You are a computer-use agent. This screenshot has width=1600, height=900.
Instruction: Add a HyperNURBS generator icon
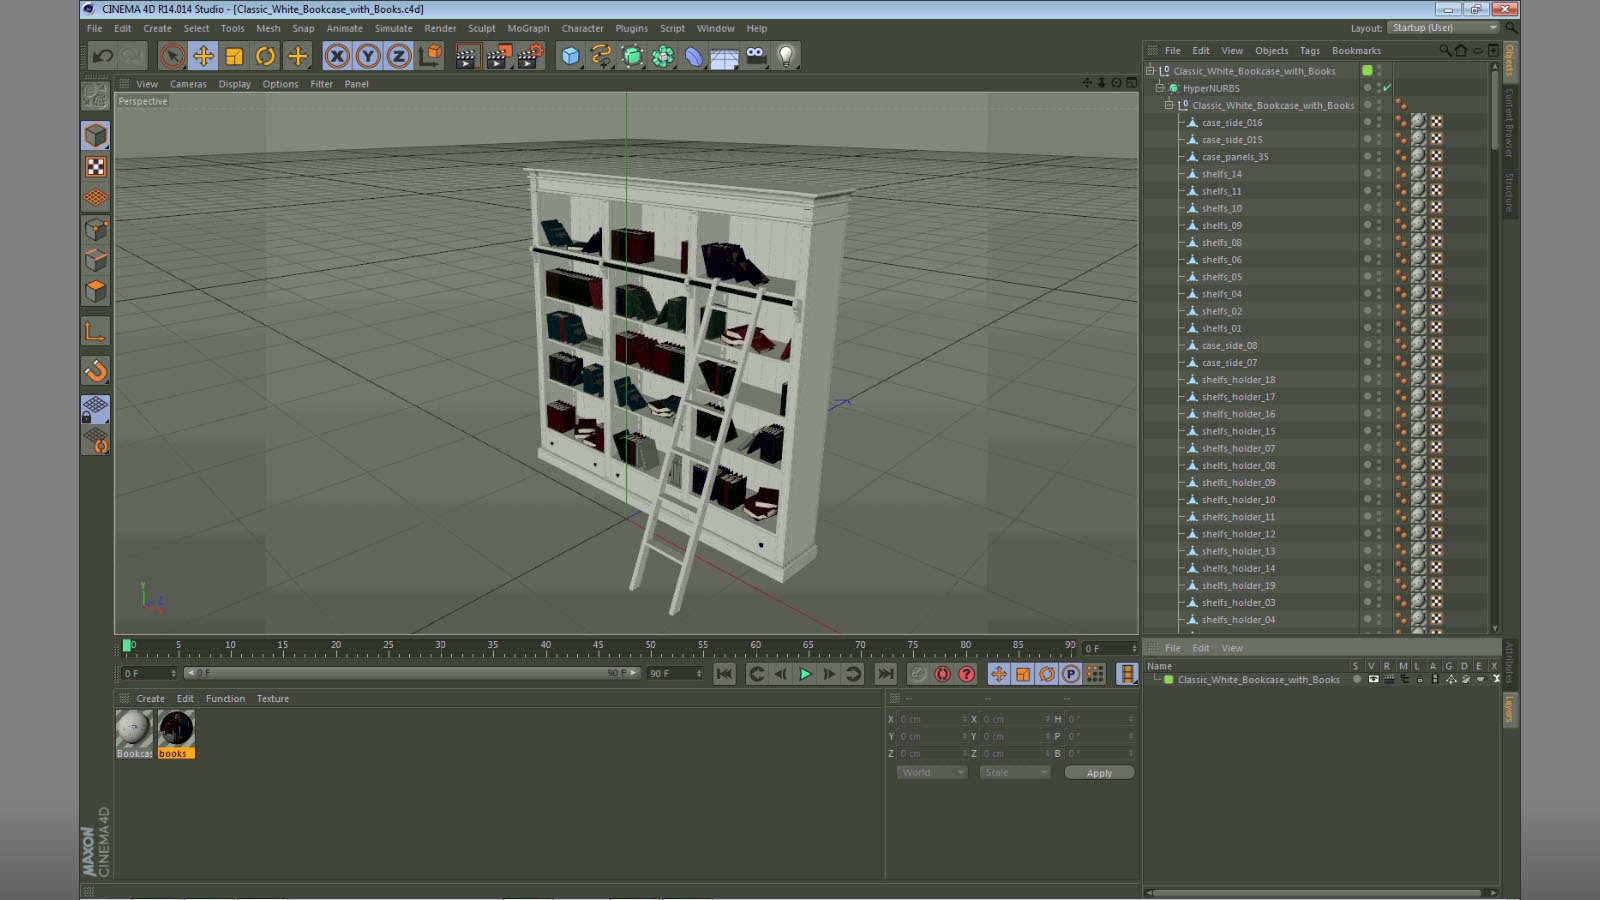pos(632,56)
